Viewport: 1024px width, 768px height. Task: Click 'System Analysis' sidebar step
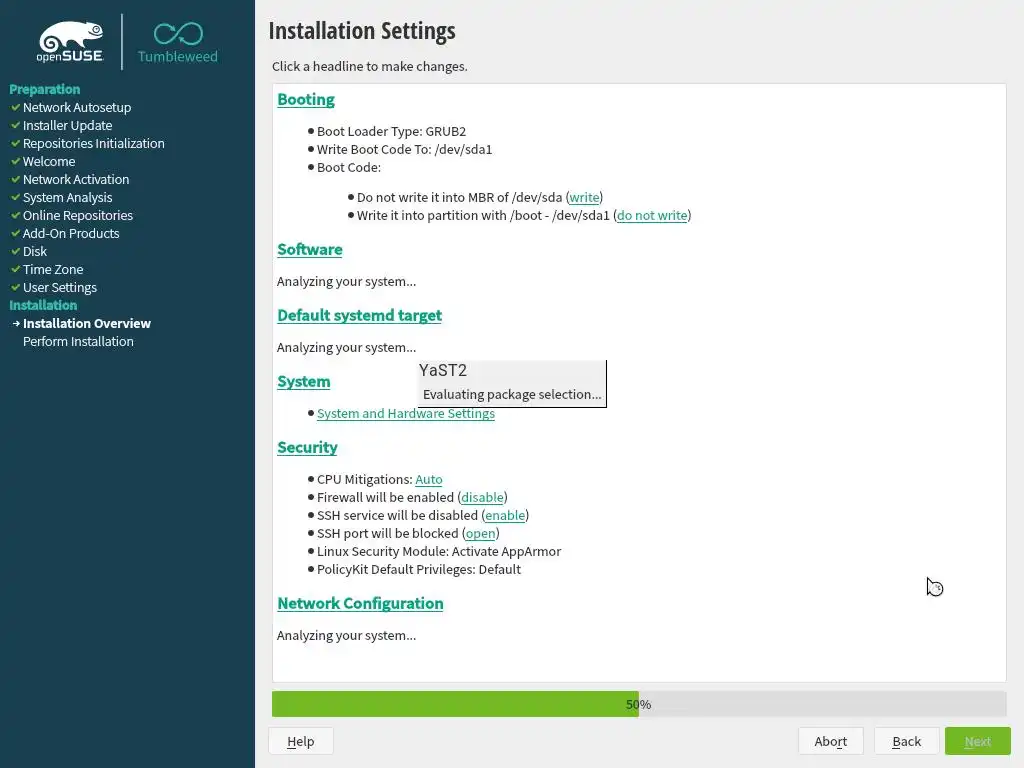tap(67, 197)
